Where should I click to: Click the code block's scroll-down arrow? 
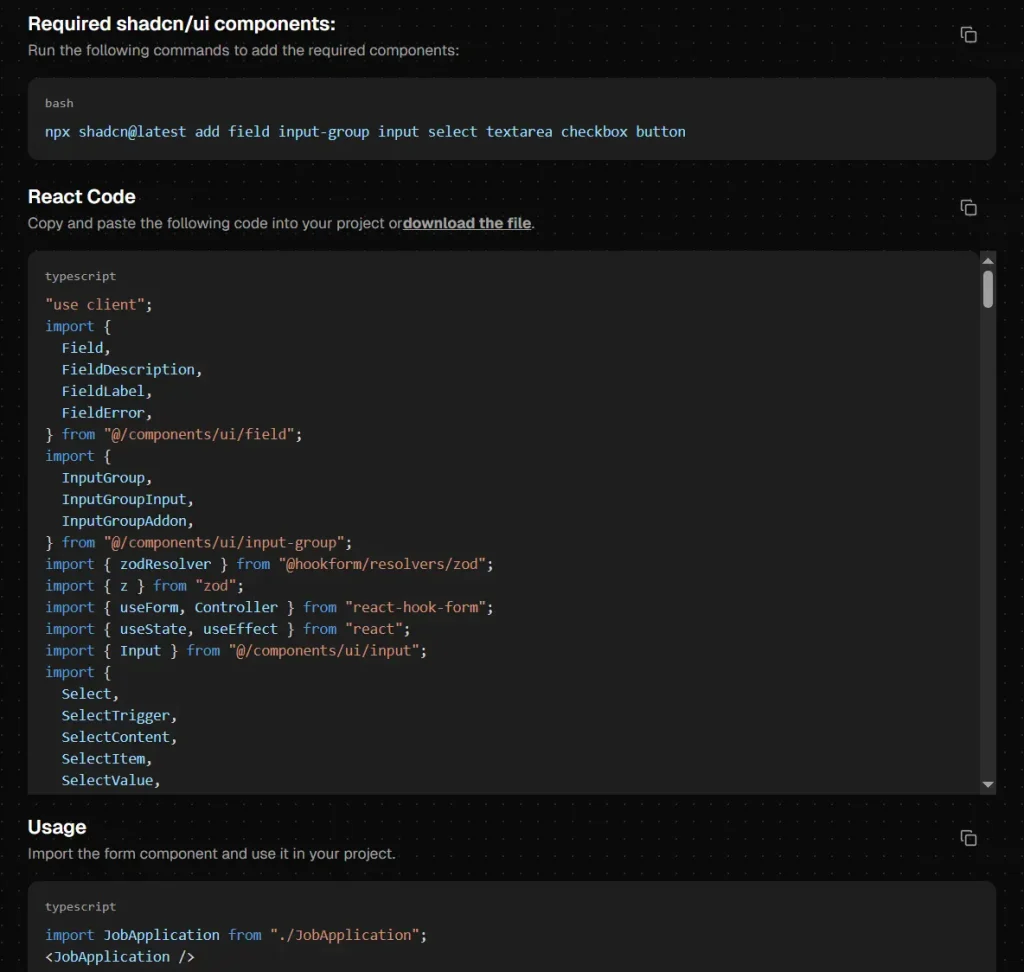(x=988, y=784)
